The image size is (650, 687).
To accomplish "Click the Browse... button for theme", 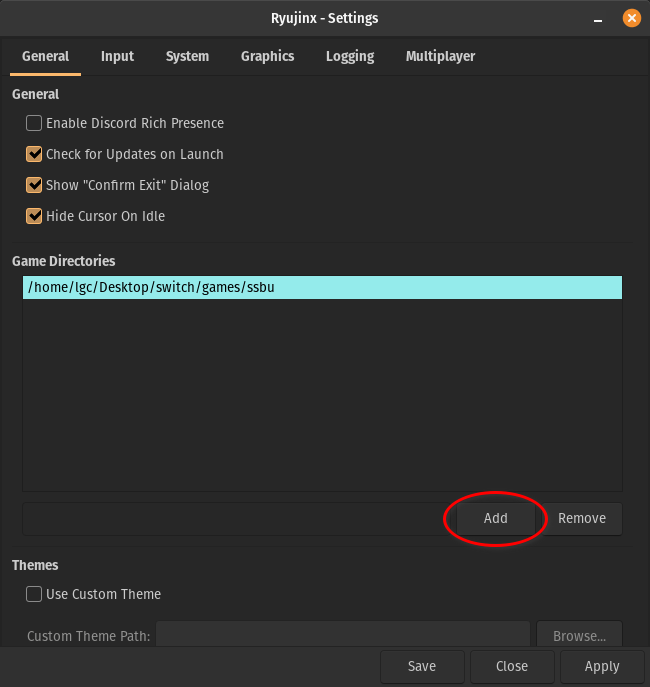I will click(x=579, y=635).
